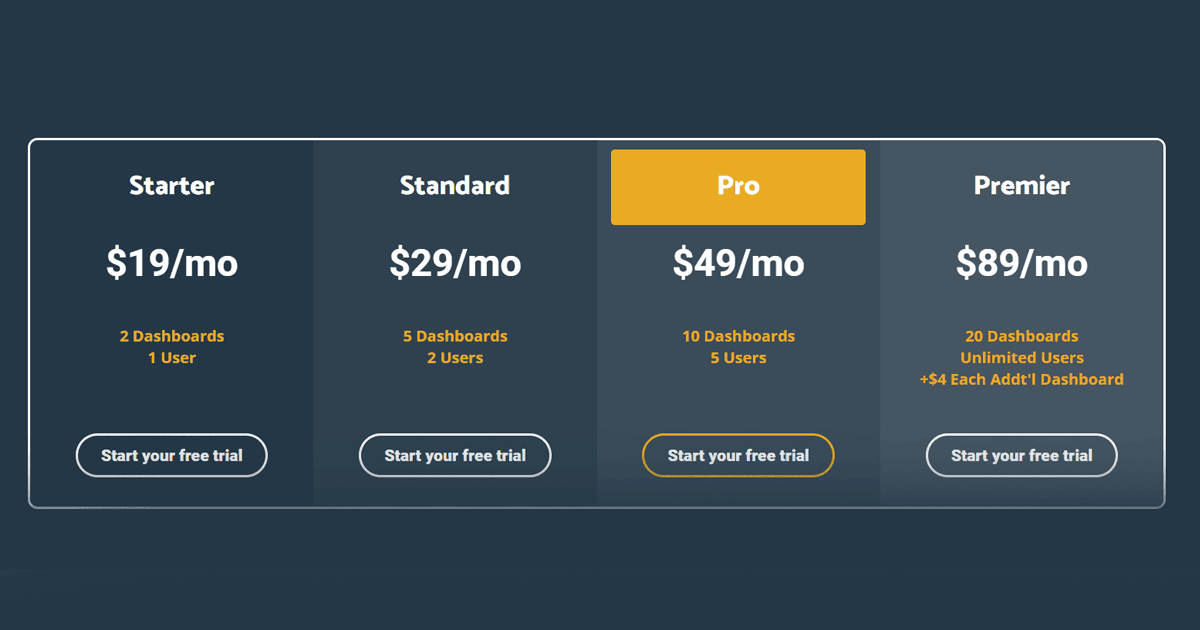Screen dimensions: 1200x630
Task: Click the '2 Dashboards' feature text
Action: point(172,336)
